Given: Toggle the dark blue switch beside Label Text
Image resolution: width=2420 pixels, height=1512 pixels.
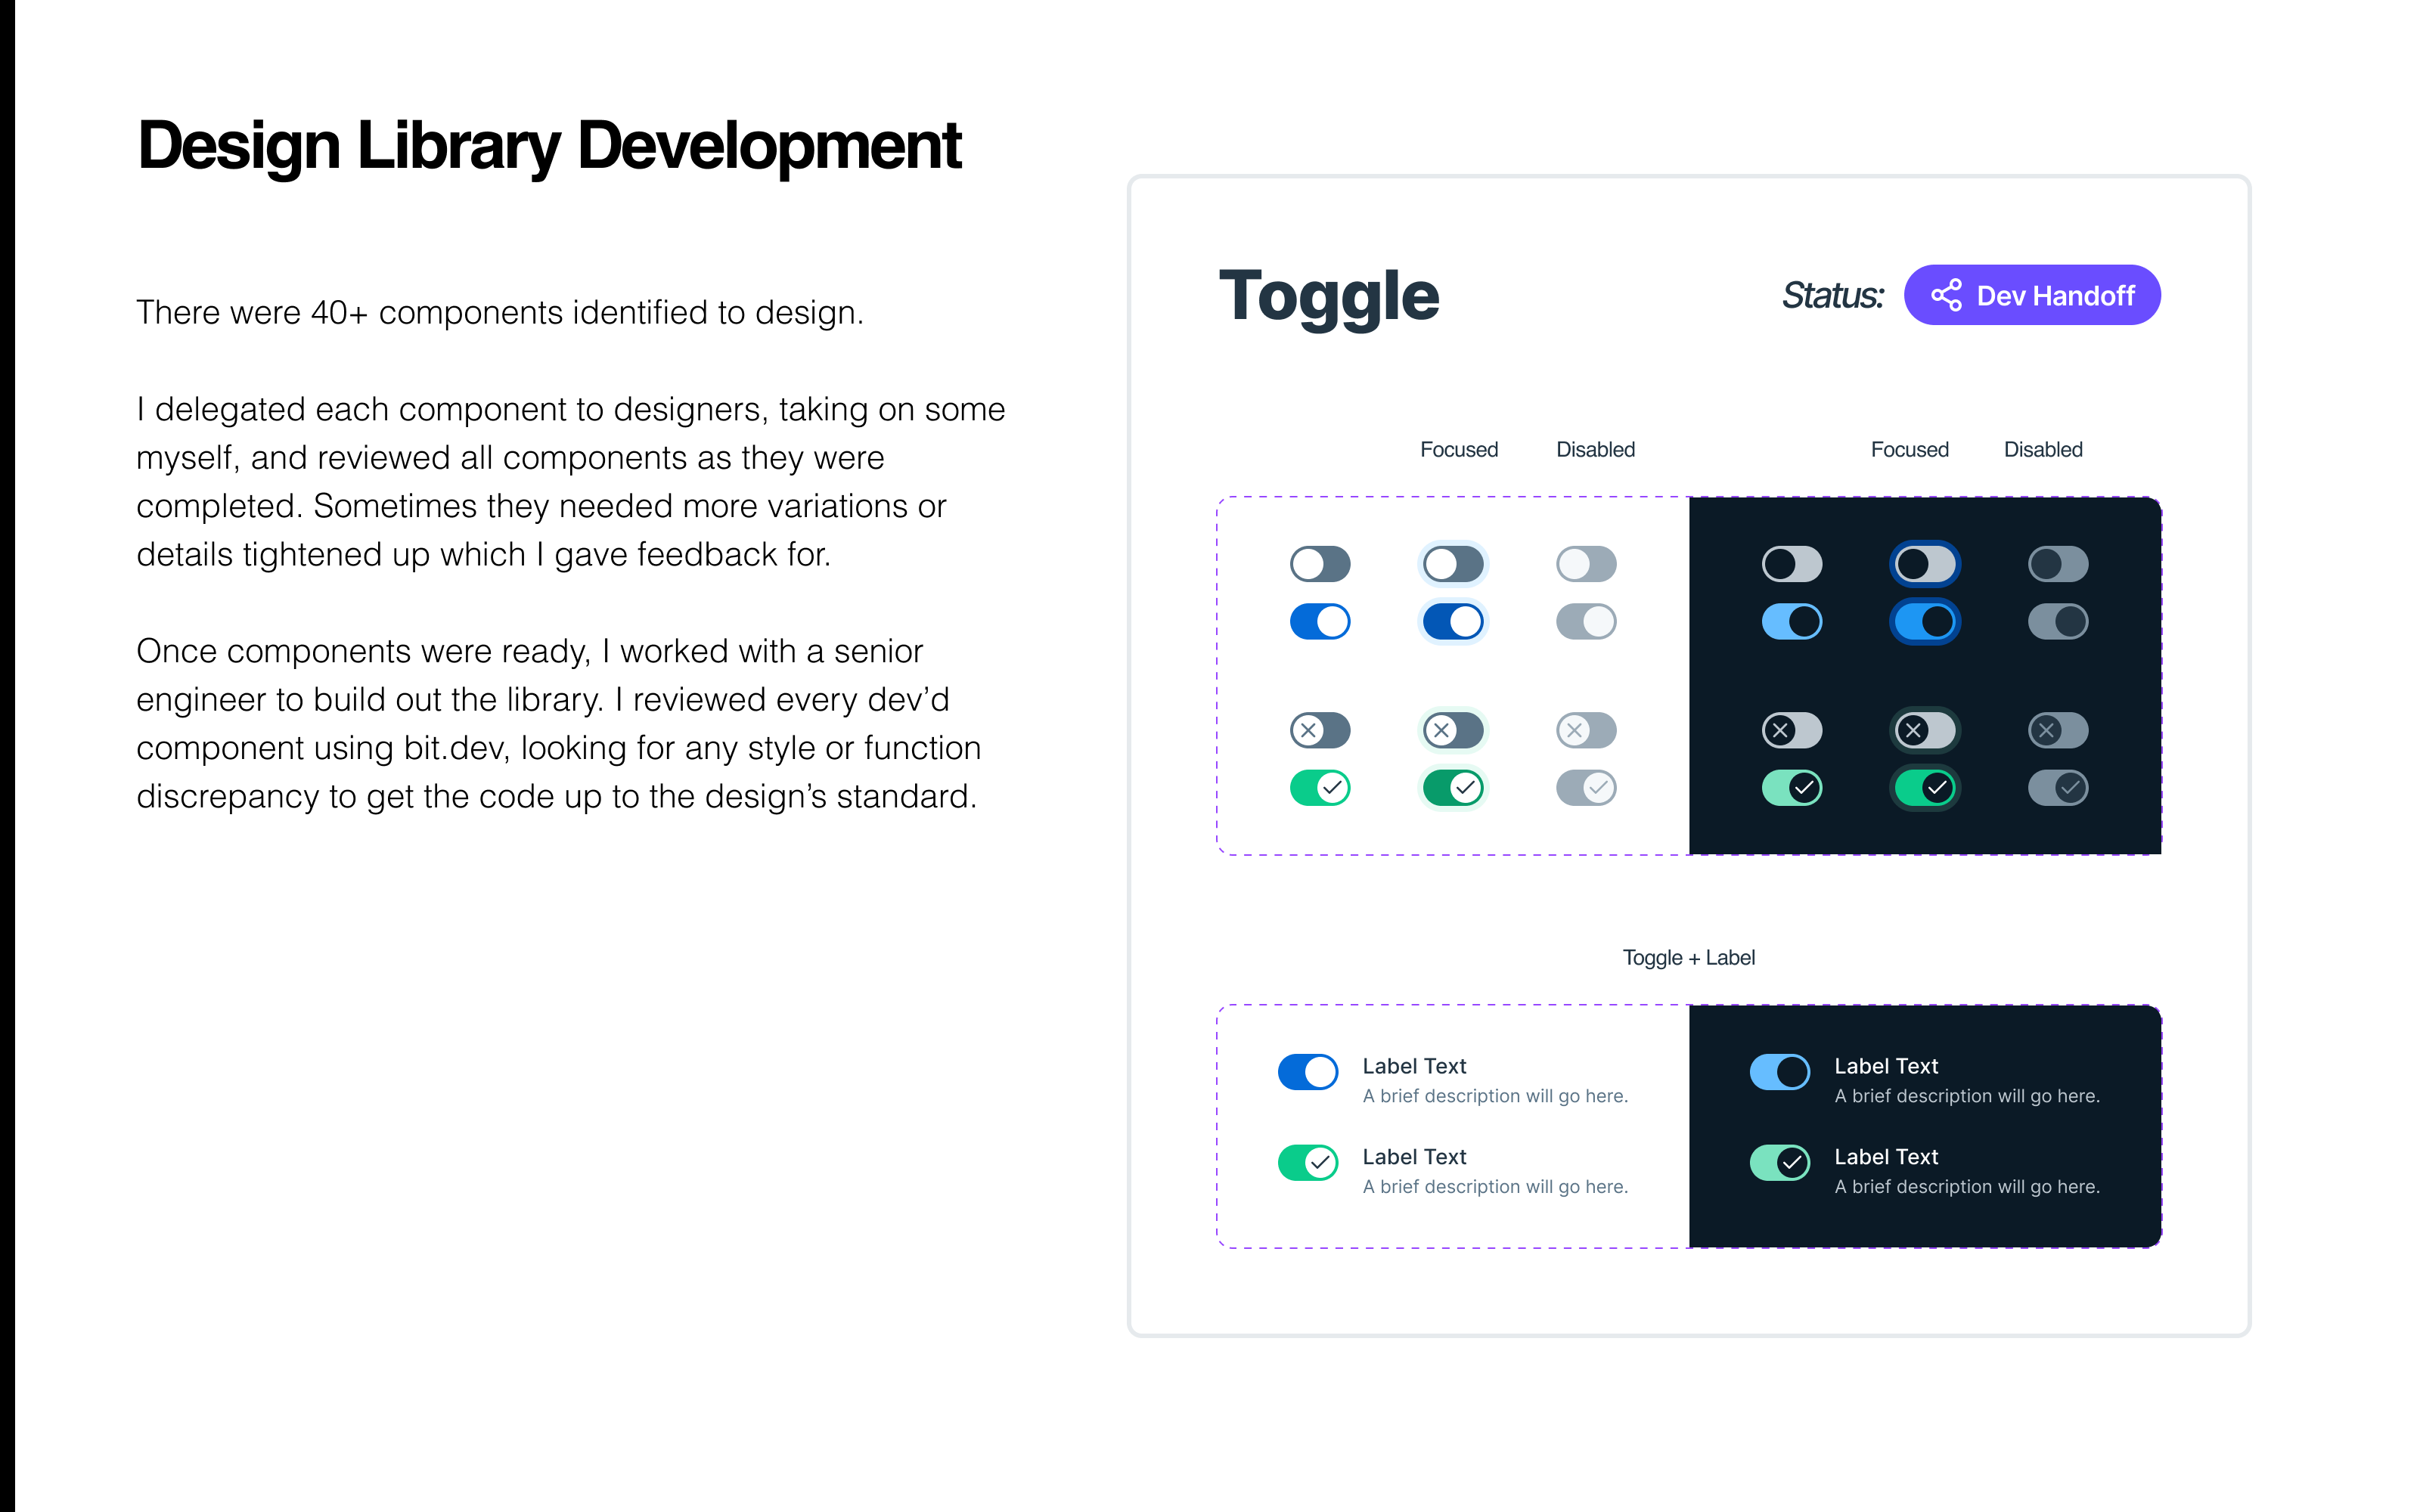Looking at the screenshot, I should [1780, 1072].
